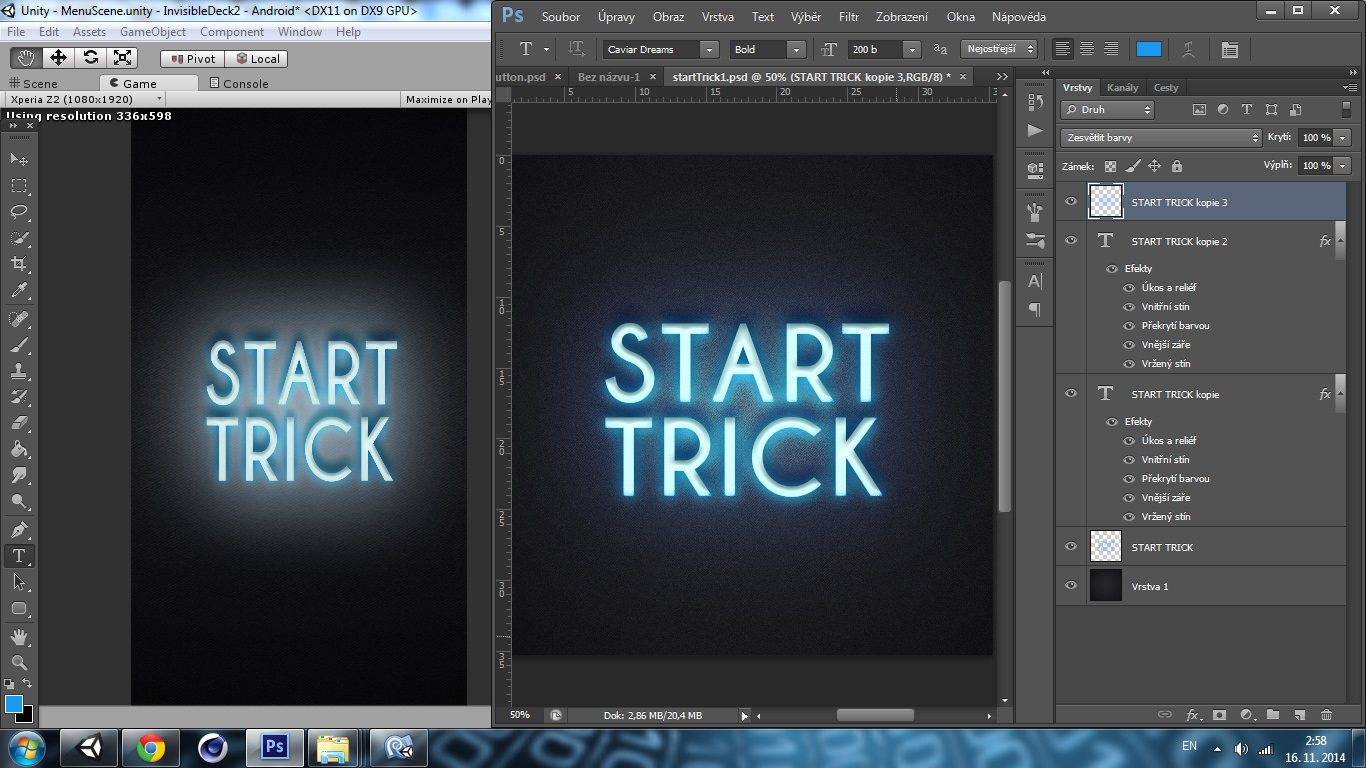Select the Spot Healing Brush tool
Viewport: 1366px width, 768px height.
19,319
